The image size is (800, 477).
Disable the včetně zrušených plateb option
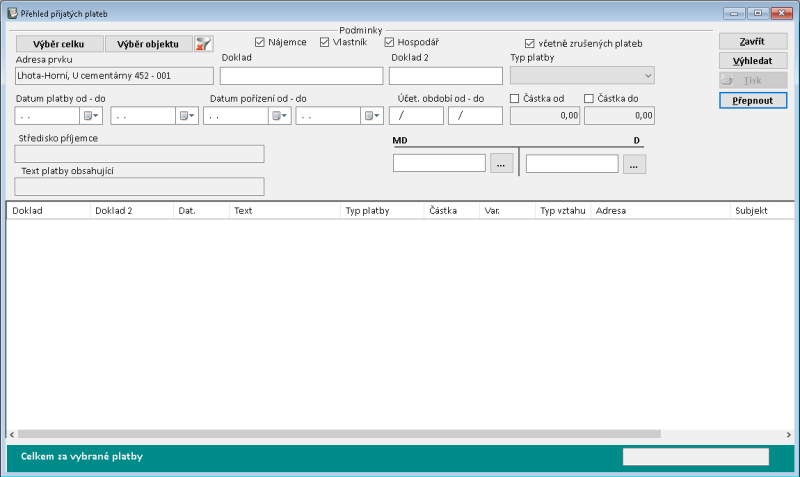tap(530, 44)
